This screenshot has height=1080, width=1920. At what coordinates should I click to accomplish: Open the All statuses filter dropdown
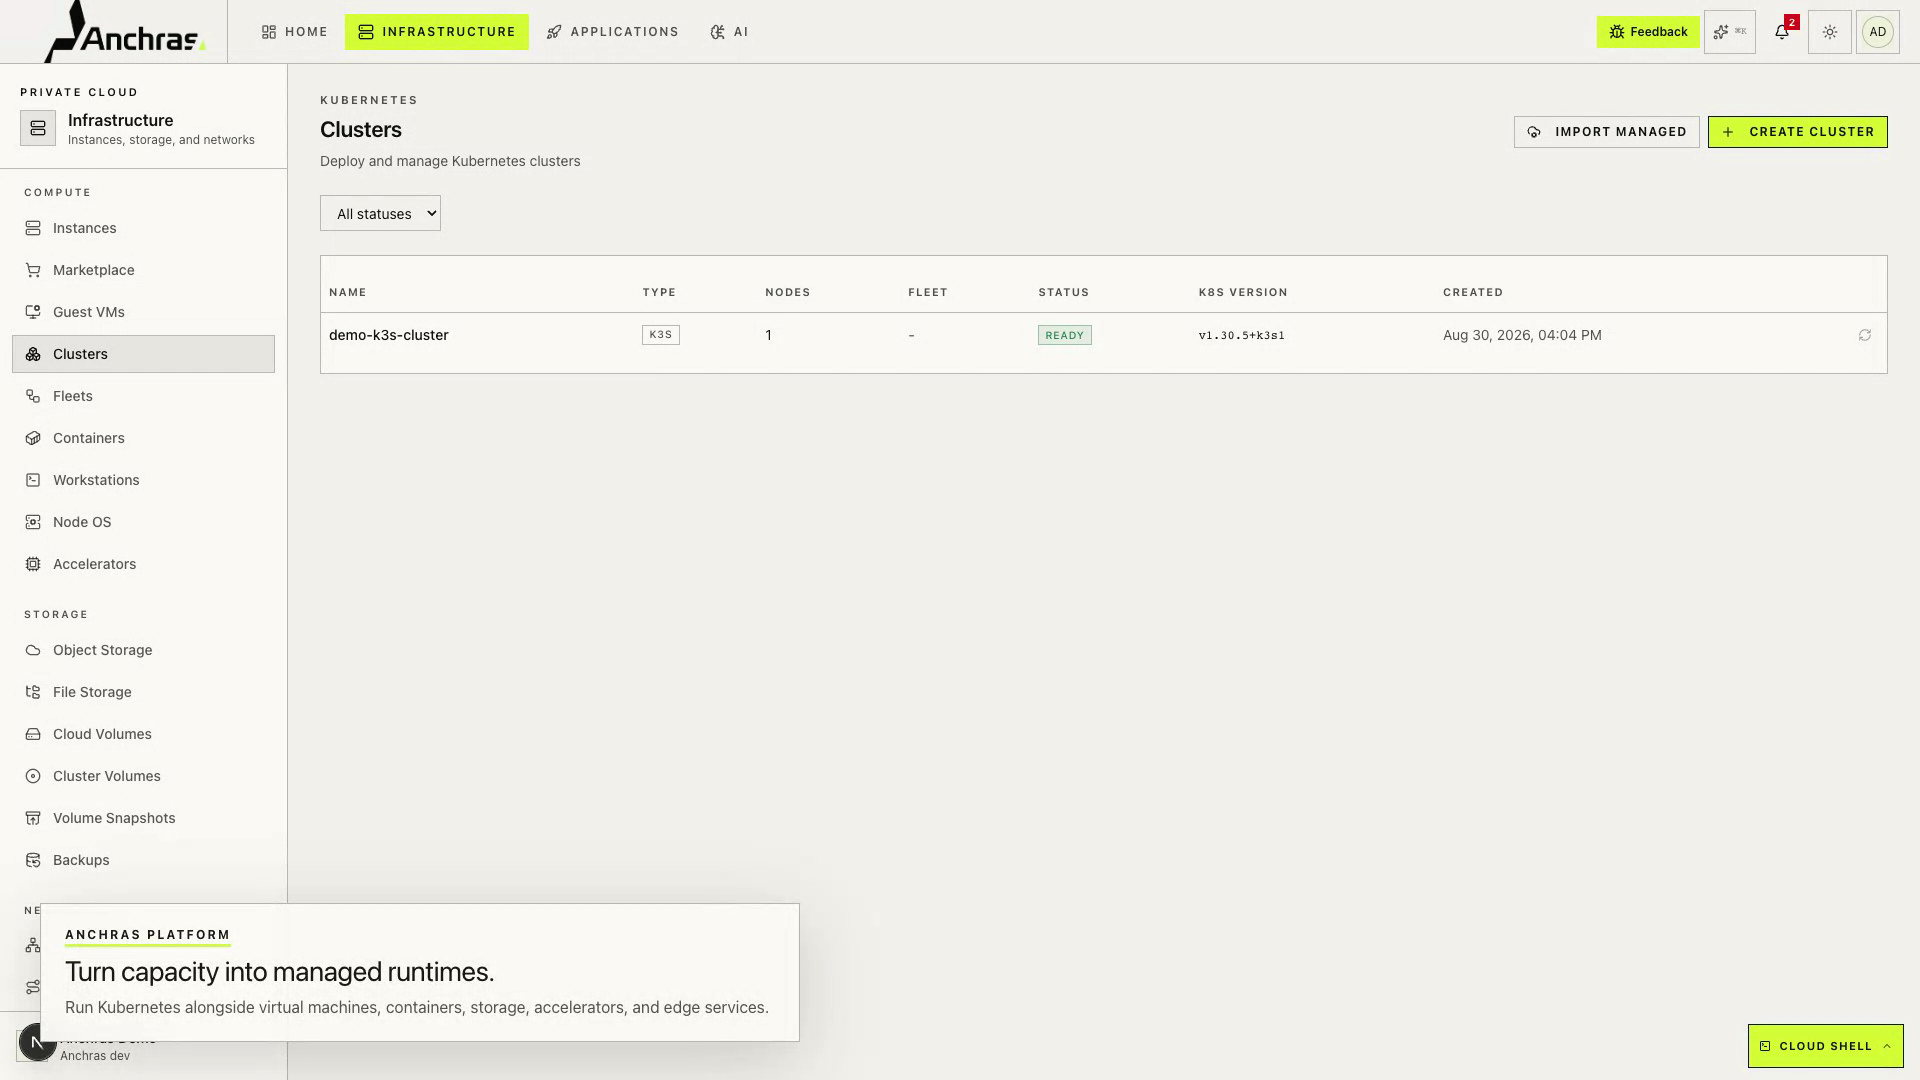(x=380, y=213)
